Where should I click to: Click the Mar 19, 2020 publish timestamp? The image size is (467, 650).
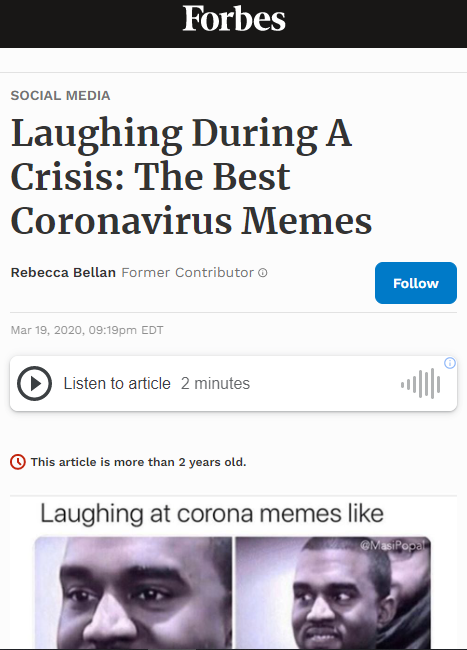87,330
